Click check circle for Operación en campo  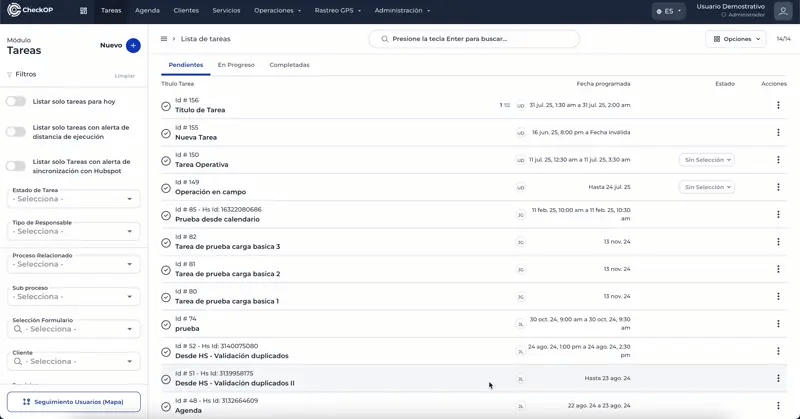pos(166,188)
